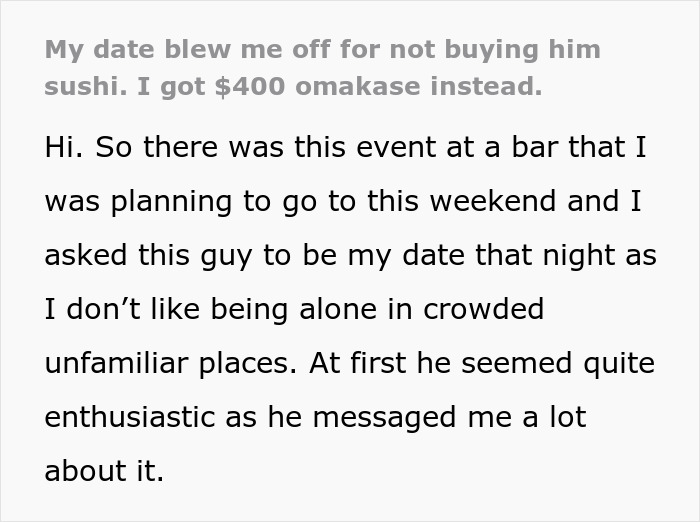
Task: Select the opening word "Hi."
Action: (64, 146)
